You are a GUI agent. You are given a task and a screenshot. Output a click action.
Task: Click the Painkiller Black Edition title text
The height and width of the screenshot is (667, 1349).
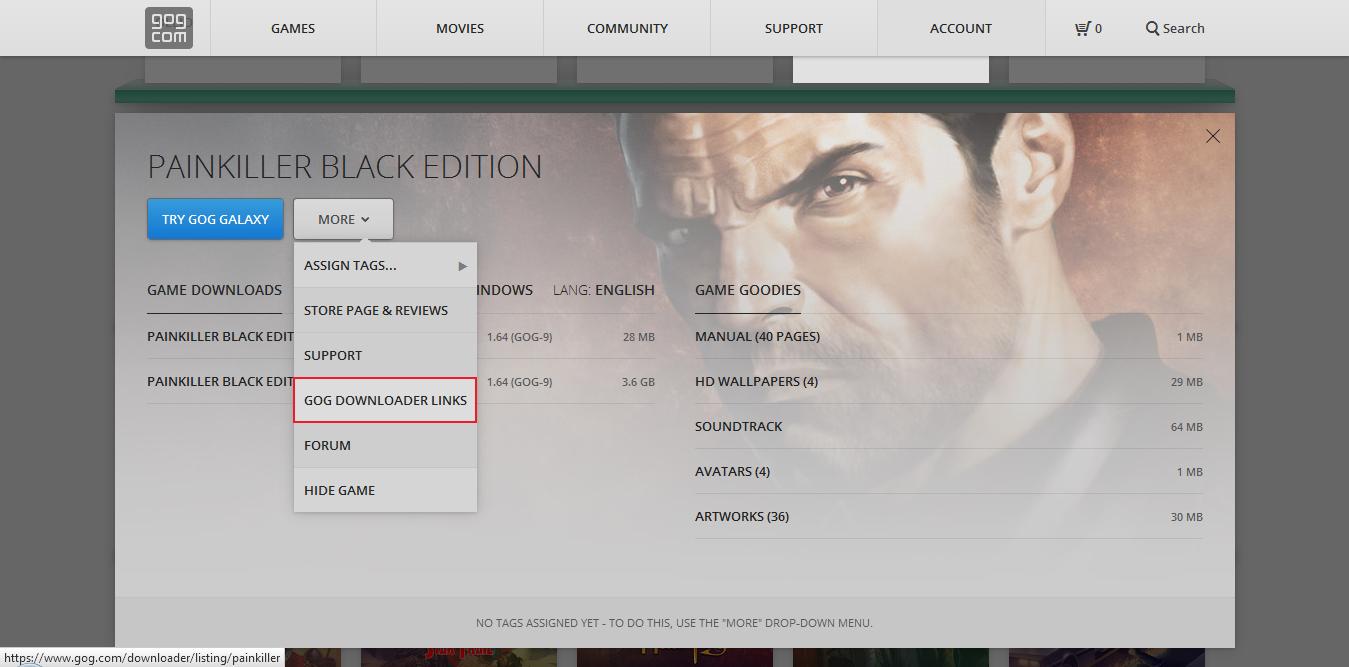pos(345,166)
